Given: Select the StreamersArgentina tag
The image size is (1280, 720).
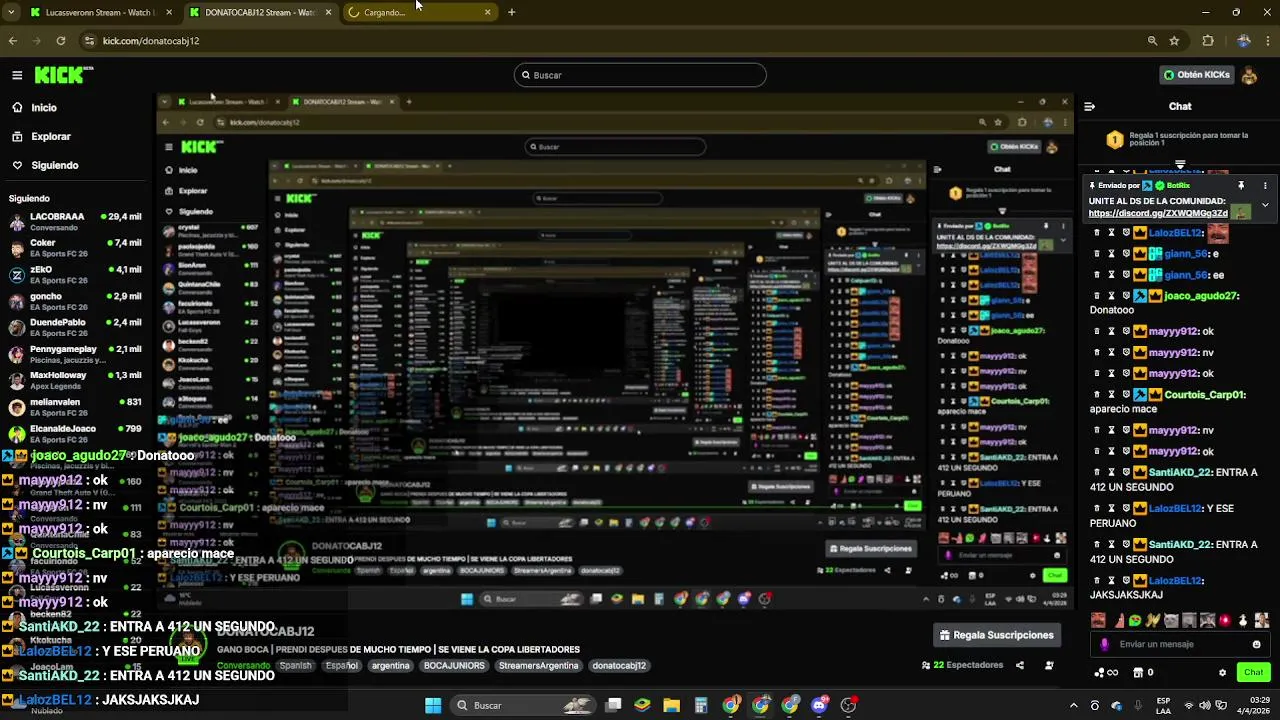Looking at the screenshot, I should tap(538, 665).
